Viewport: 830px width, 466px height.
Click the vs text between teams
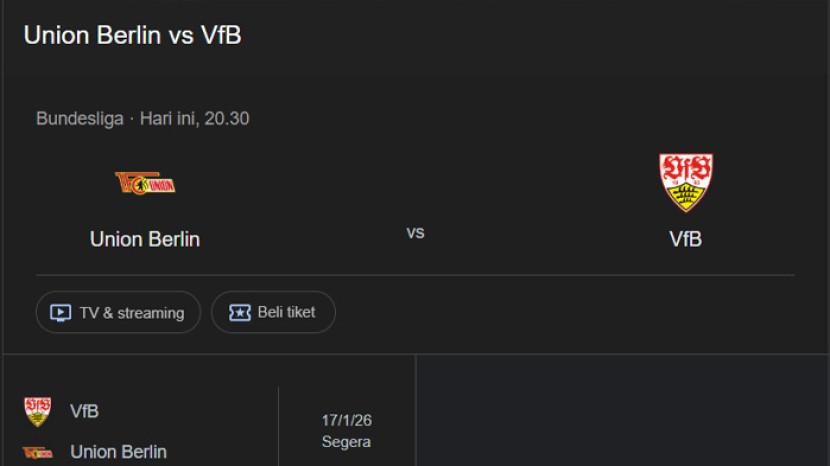(415, 232)
